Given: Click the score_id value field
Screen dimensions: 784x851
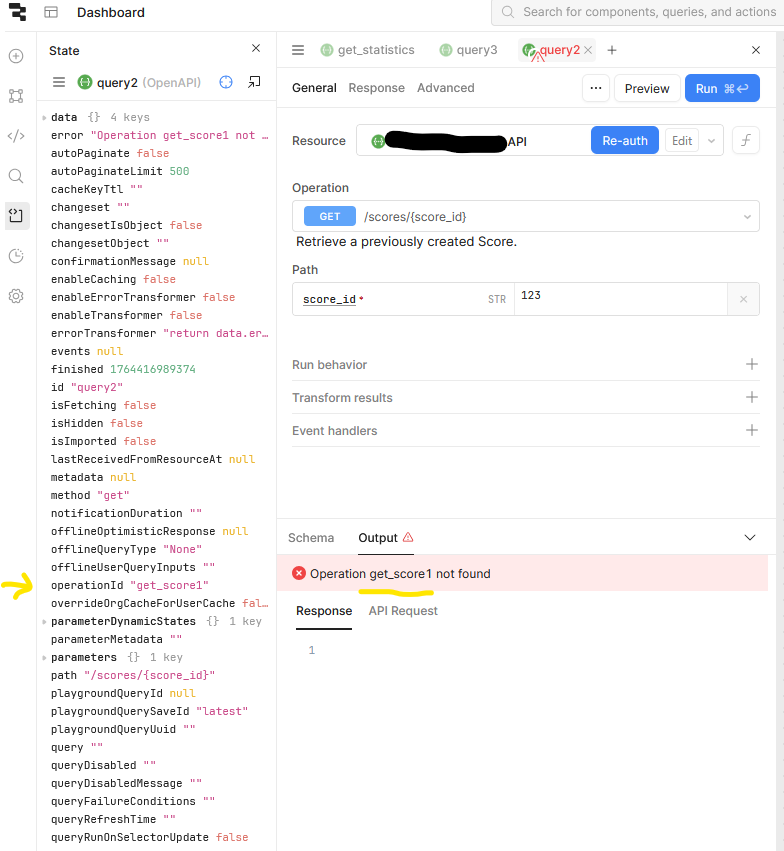Looking at the screenshot, I should (x=620, y=298).
